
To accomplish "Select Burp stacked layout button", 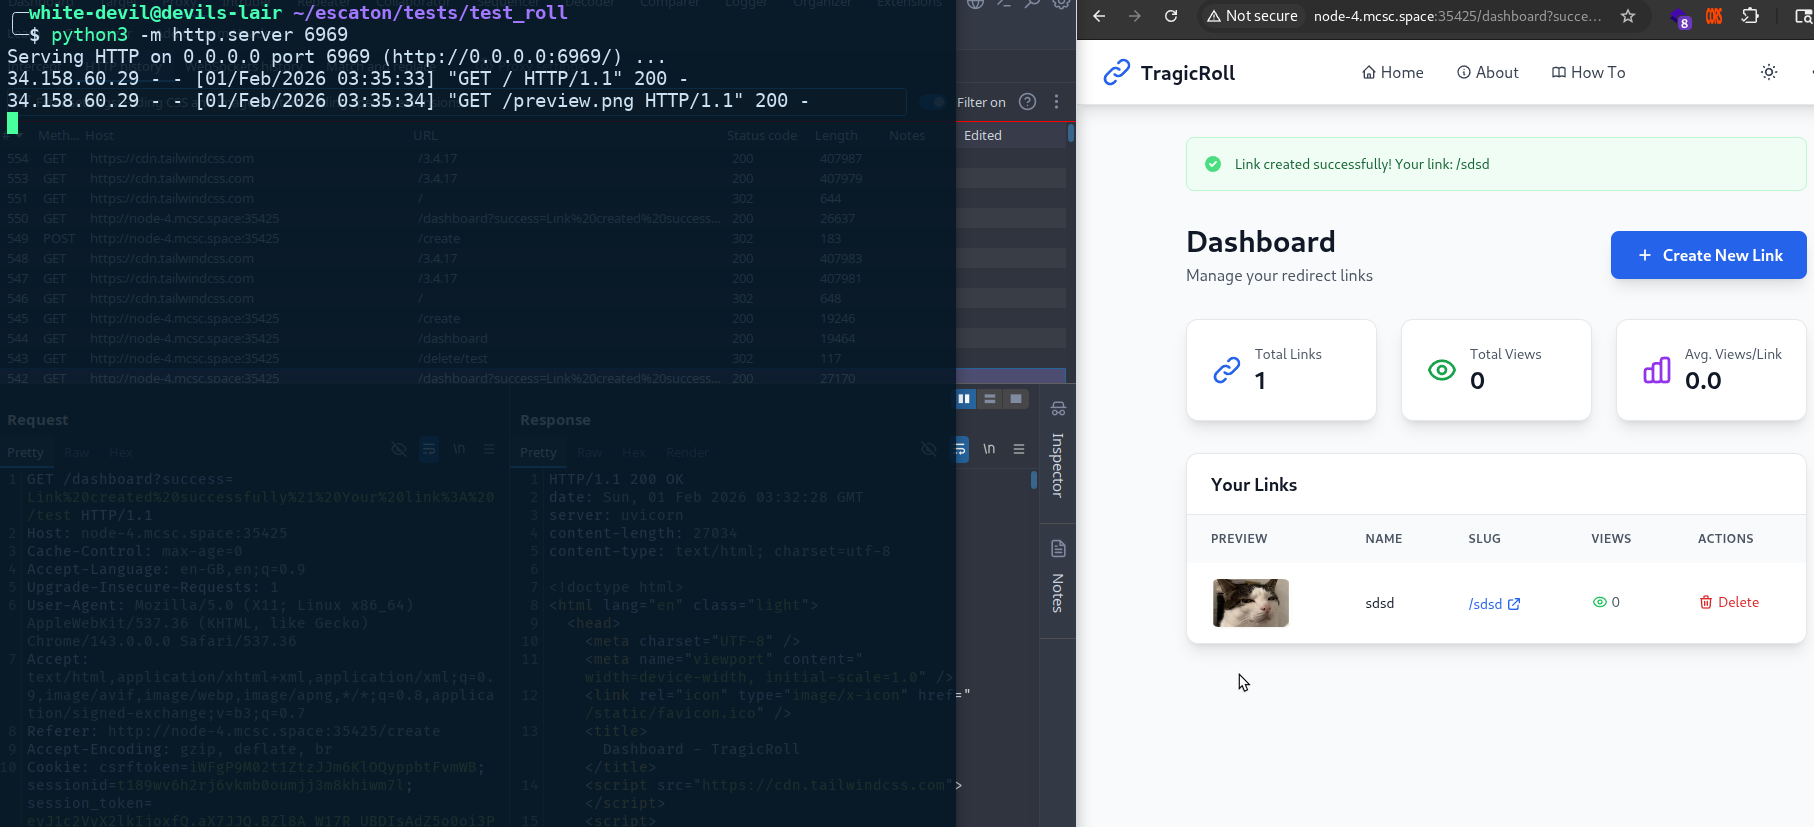I will click(x=990, y=399).
